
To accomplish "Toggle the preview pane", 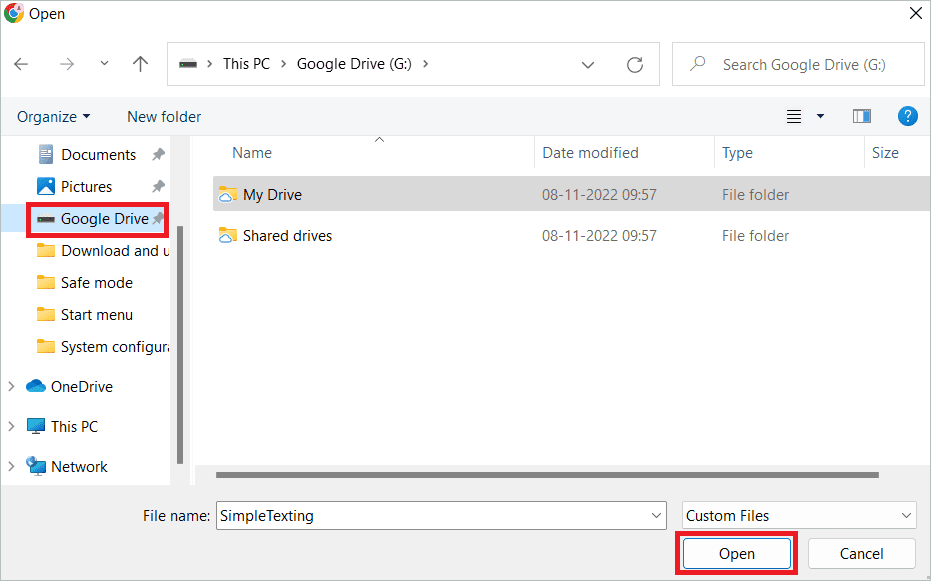I will tap(862, 116).
